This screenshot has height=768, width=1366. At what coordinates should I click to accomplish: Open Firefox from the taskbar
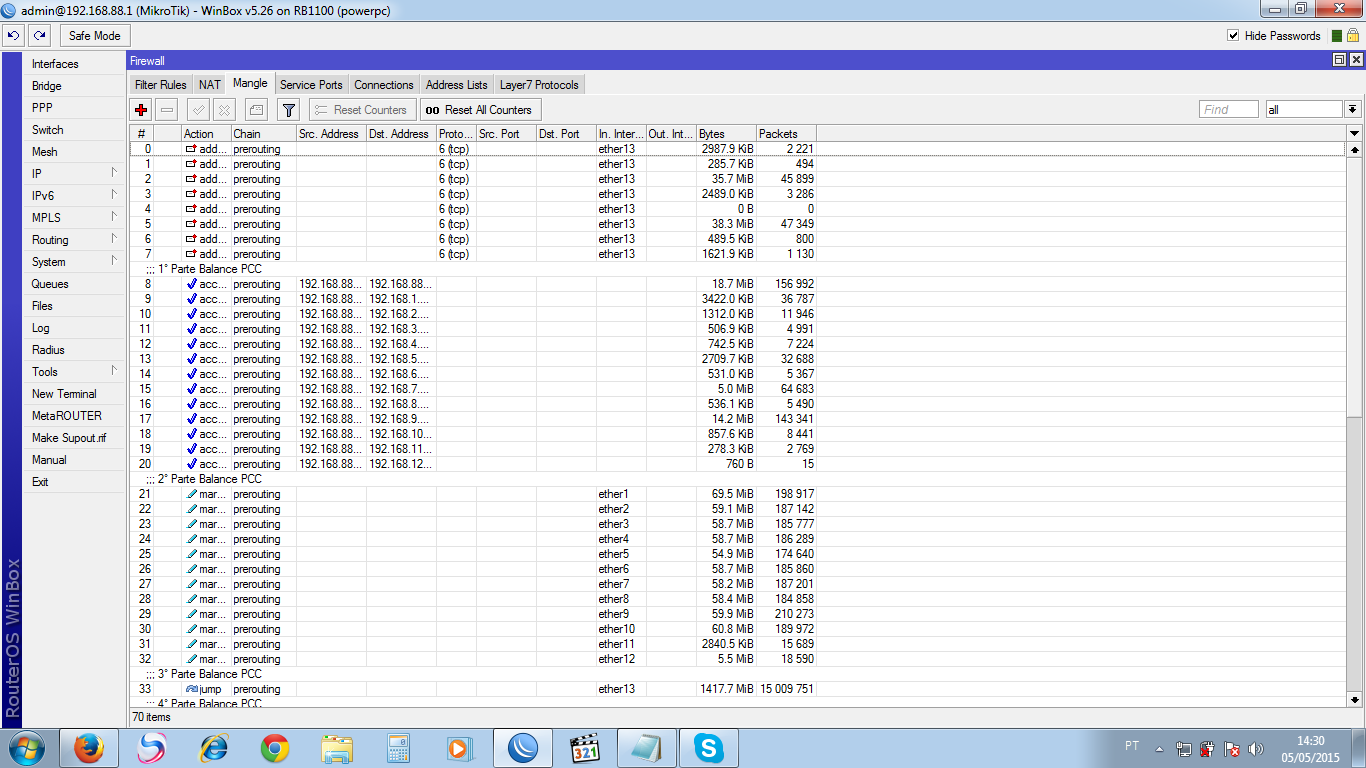[x=89, y=748]
